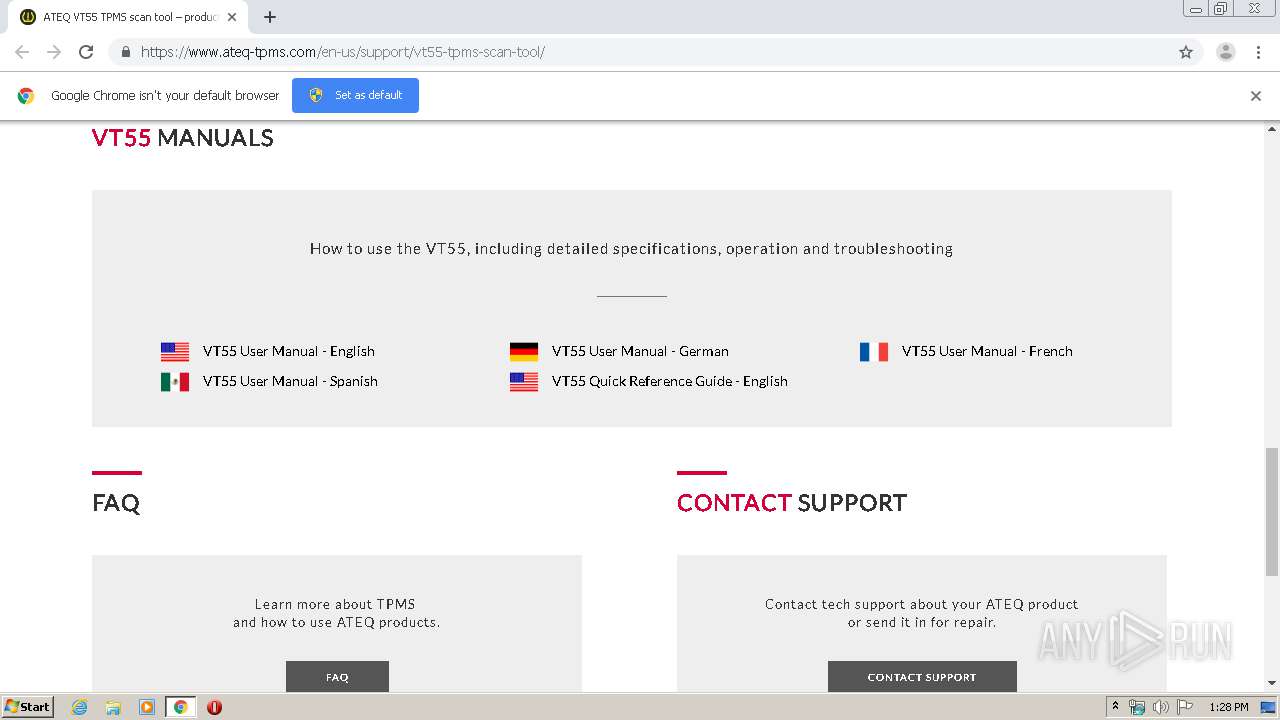Viewport: 1280px width, 720px height.
Task: Open the Chrome profile avatar
Action: point(1225,52)
